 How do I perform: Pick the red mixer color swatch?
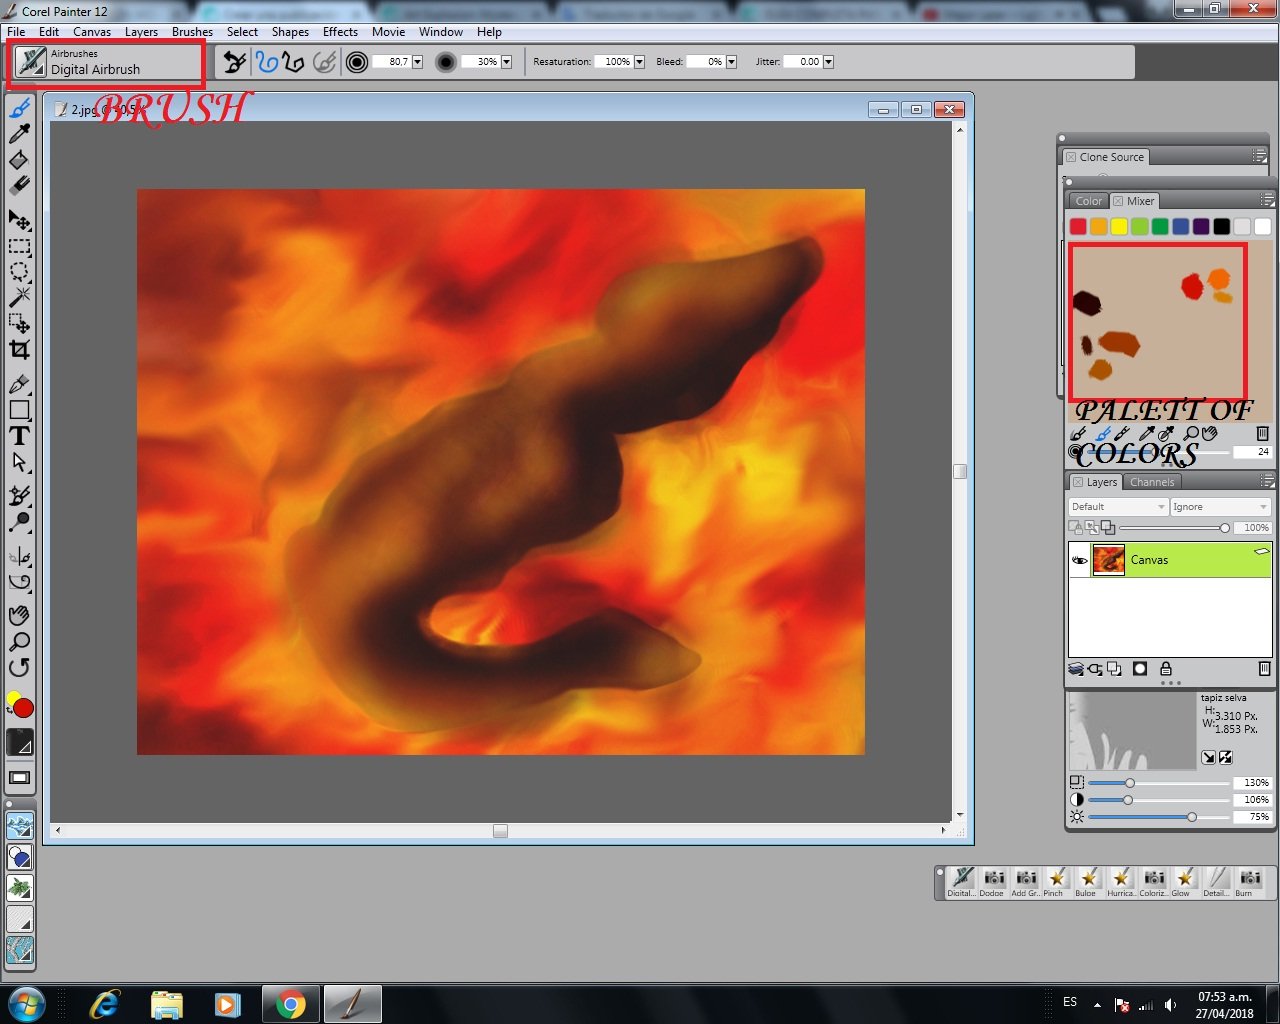coord(1078,227)
